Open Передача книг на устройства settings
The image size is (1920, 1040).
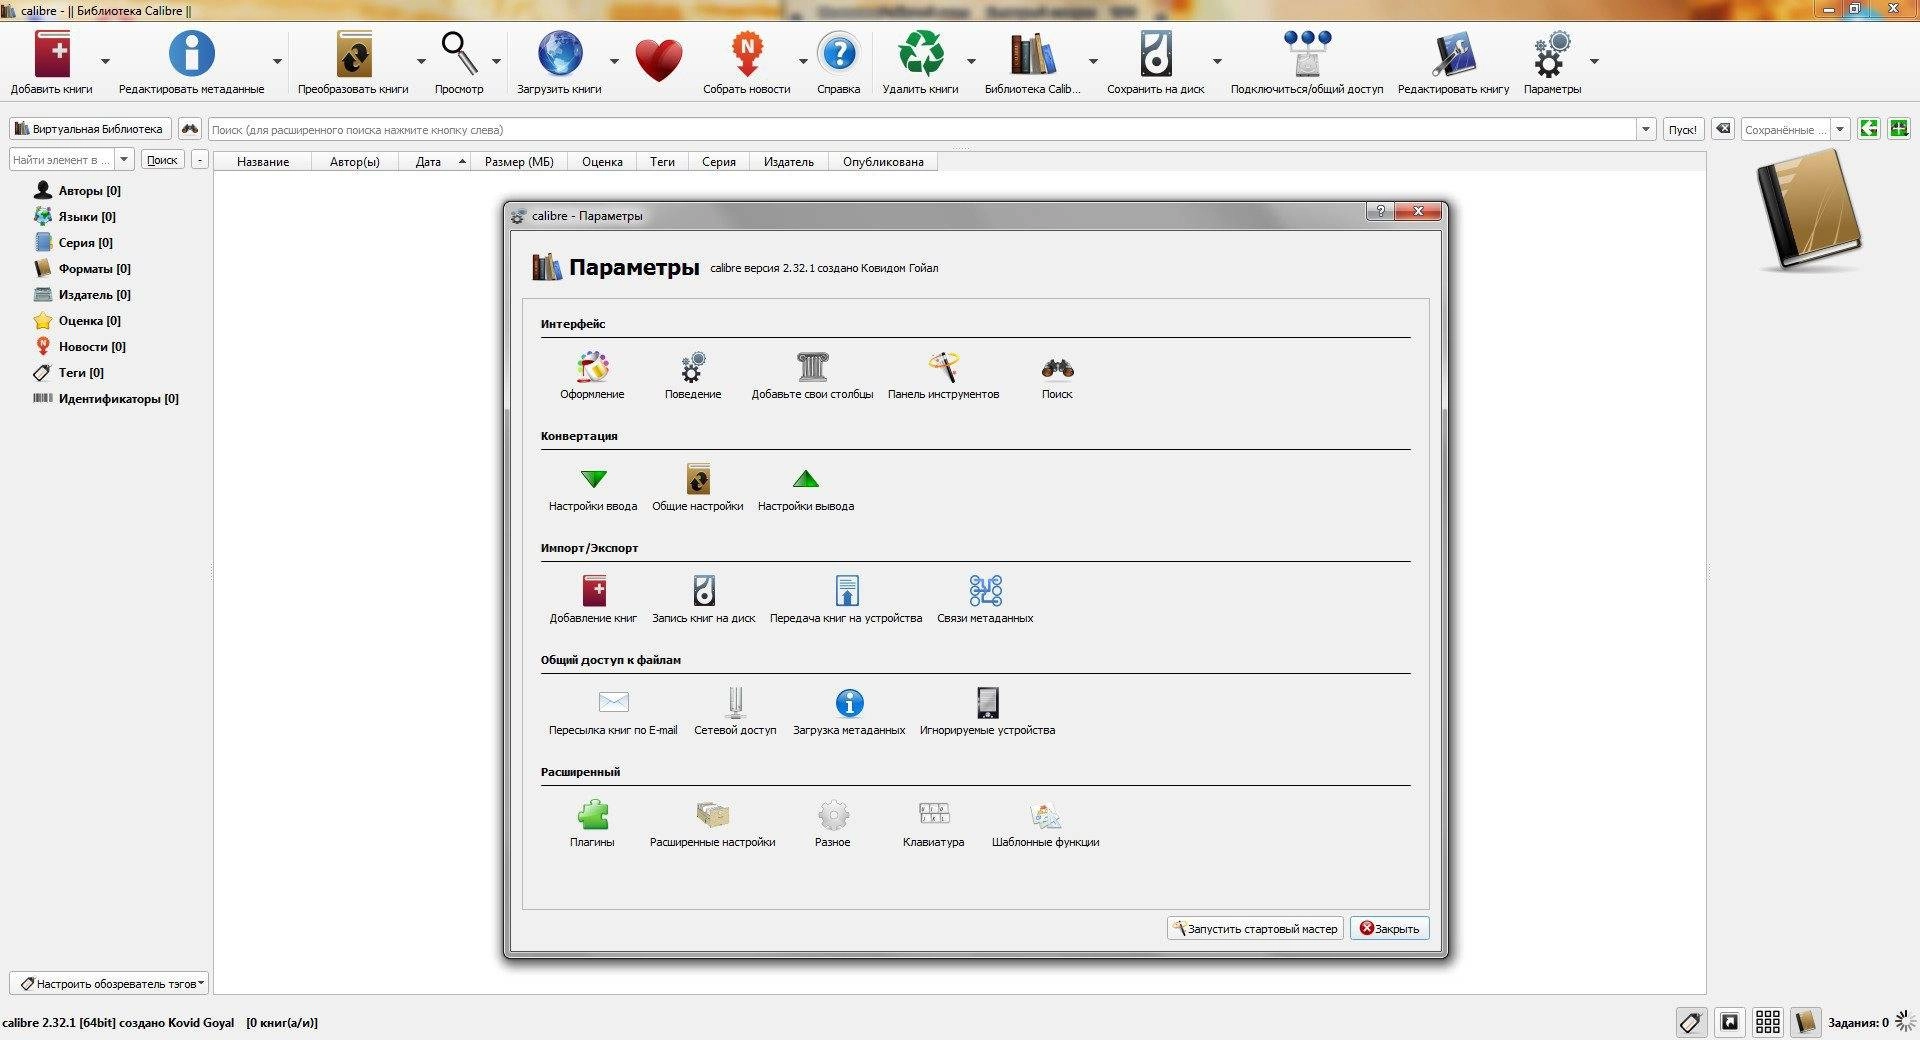(846, 600)
